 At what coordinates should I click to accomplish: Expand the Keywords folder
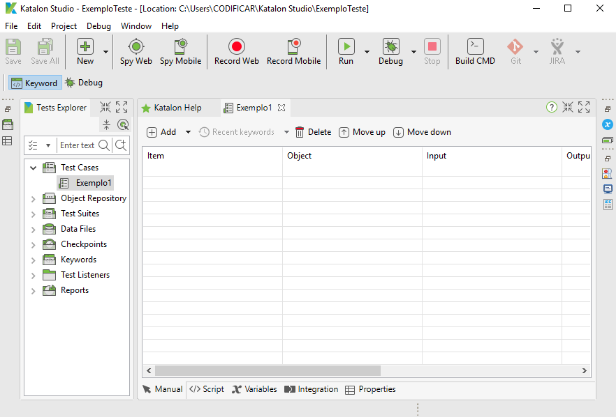click(x=33, y=260)
